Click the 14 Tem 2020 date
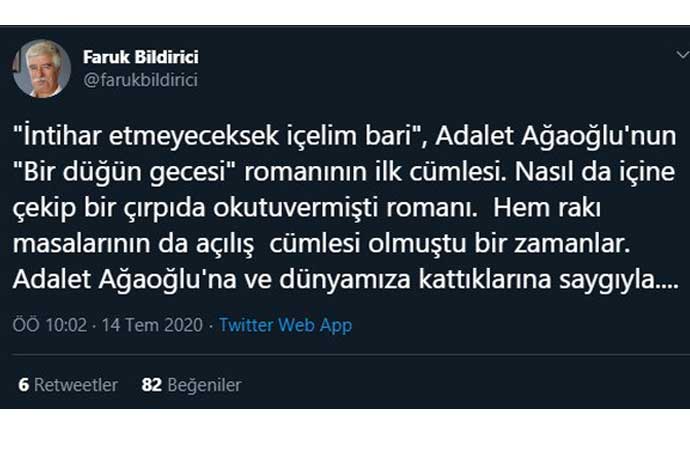Screen dimensions: 690x450 point(159,325)
